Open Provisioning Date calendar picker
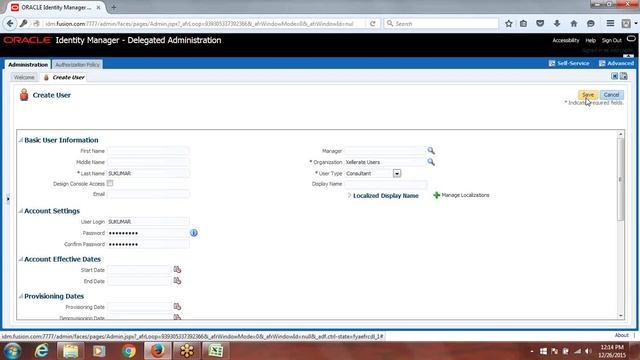The image size is (640, 360). point(177,307)
